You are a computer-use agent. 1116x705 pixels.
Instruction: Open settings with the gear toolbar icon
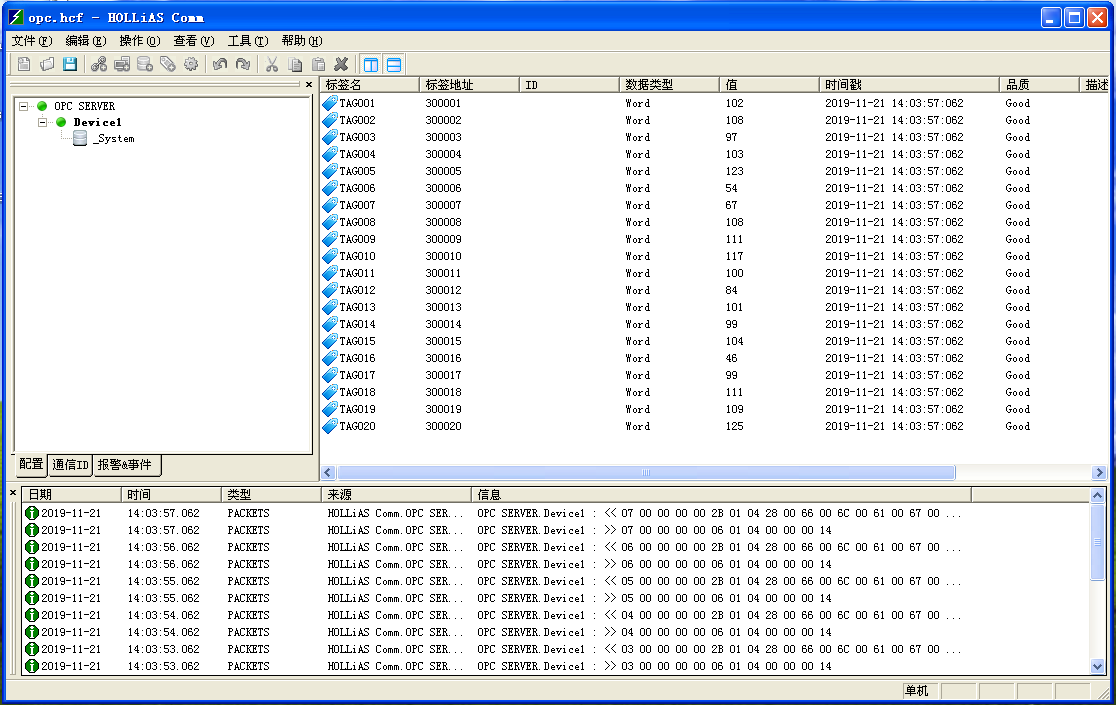coord(191,64)
